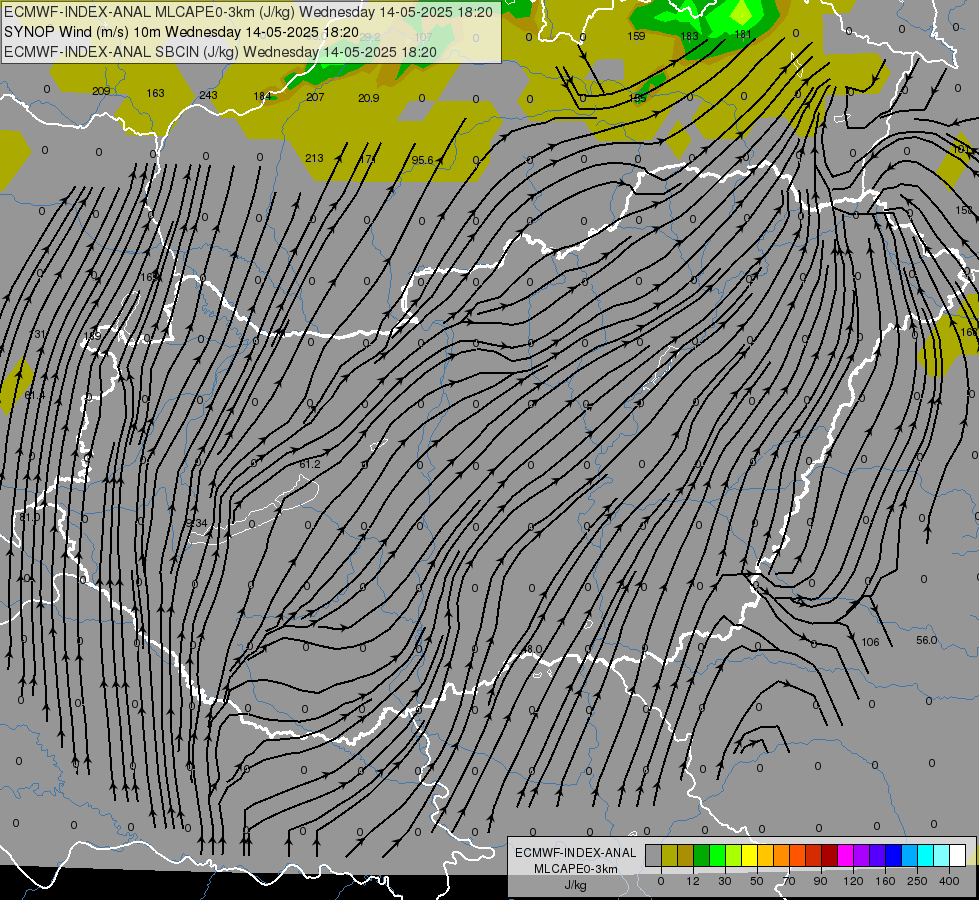Click the map value 81.0
Screen dimensions: 979x900
coord(29,517)
